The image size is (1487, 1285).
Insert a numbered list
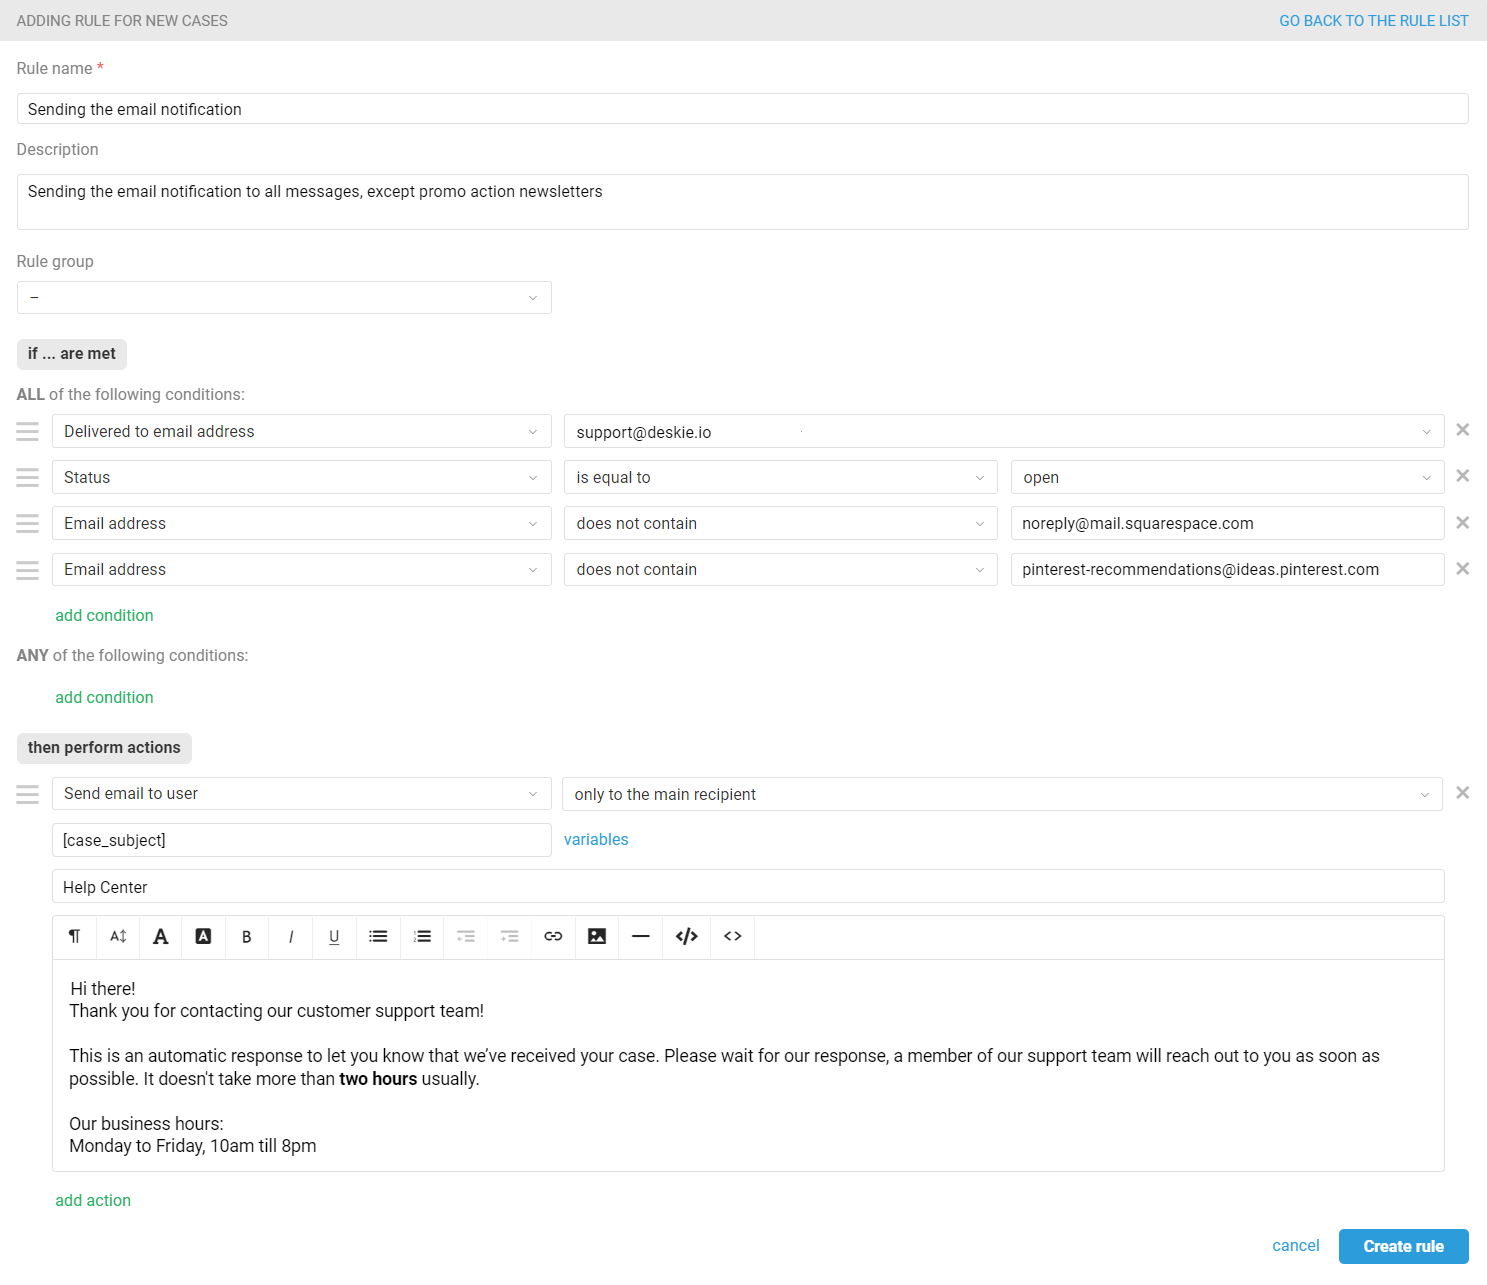click(422, 937)
